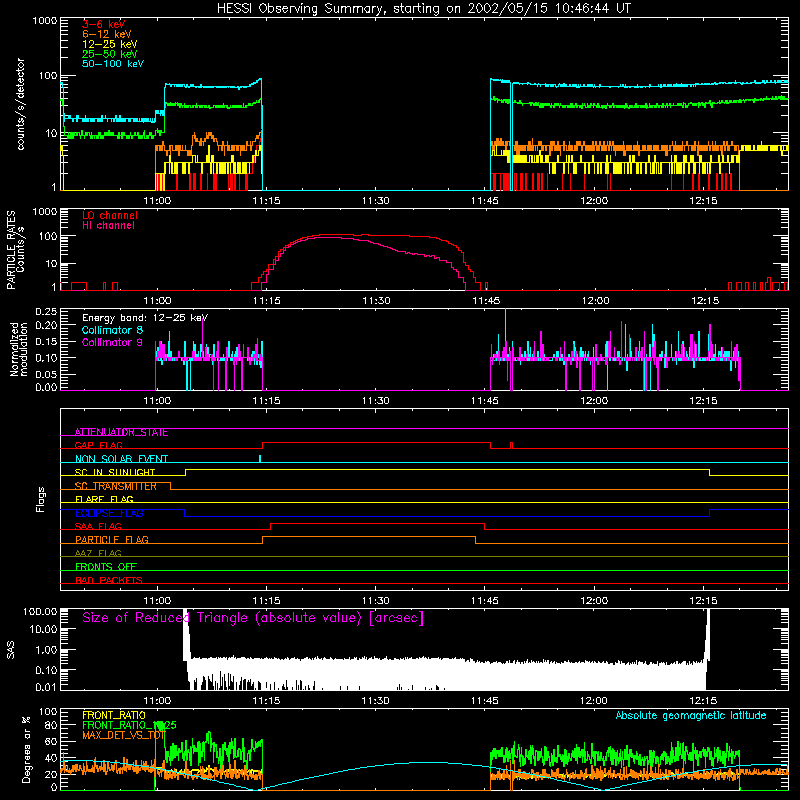
Task: Click the FRONTS_OFF flag label
Action: pyautogui.click(x=106, y=567)
